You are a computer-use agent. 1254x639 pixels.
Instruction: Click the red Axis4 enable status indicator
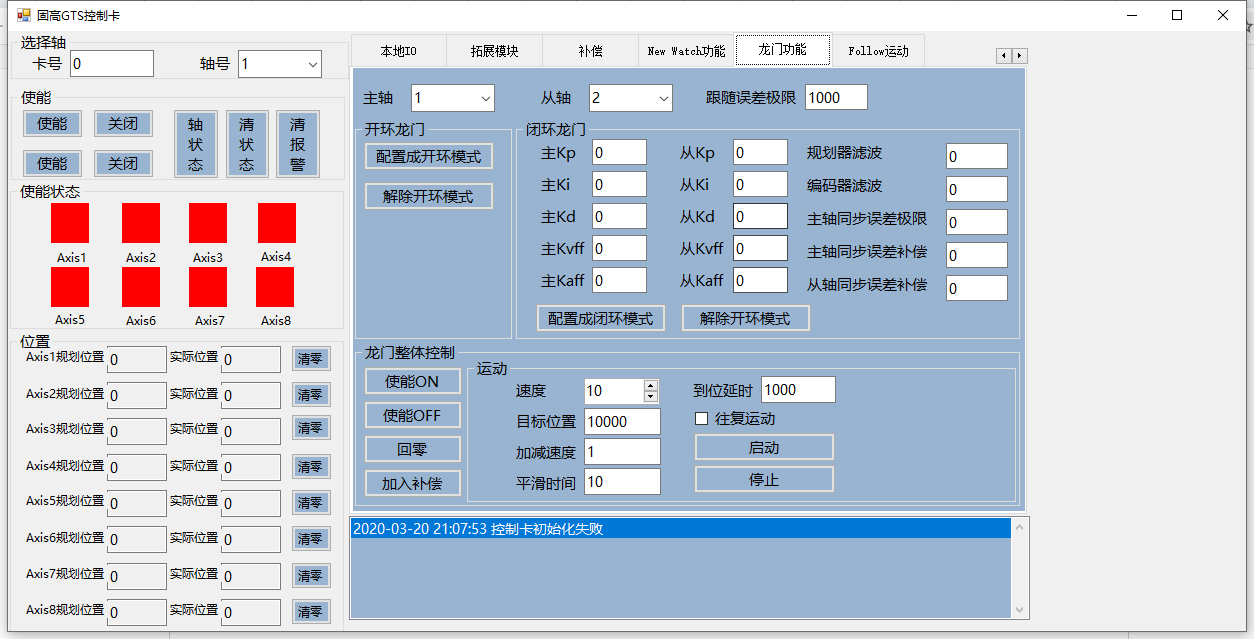coord(277,223)
